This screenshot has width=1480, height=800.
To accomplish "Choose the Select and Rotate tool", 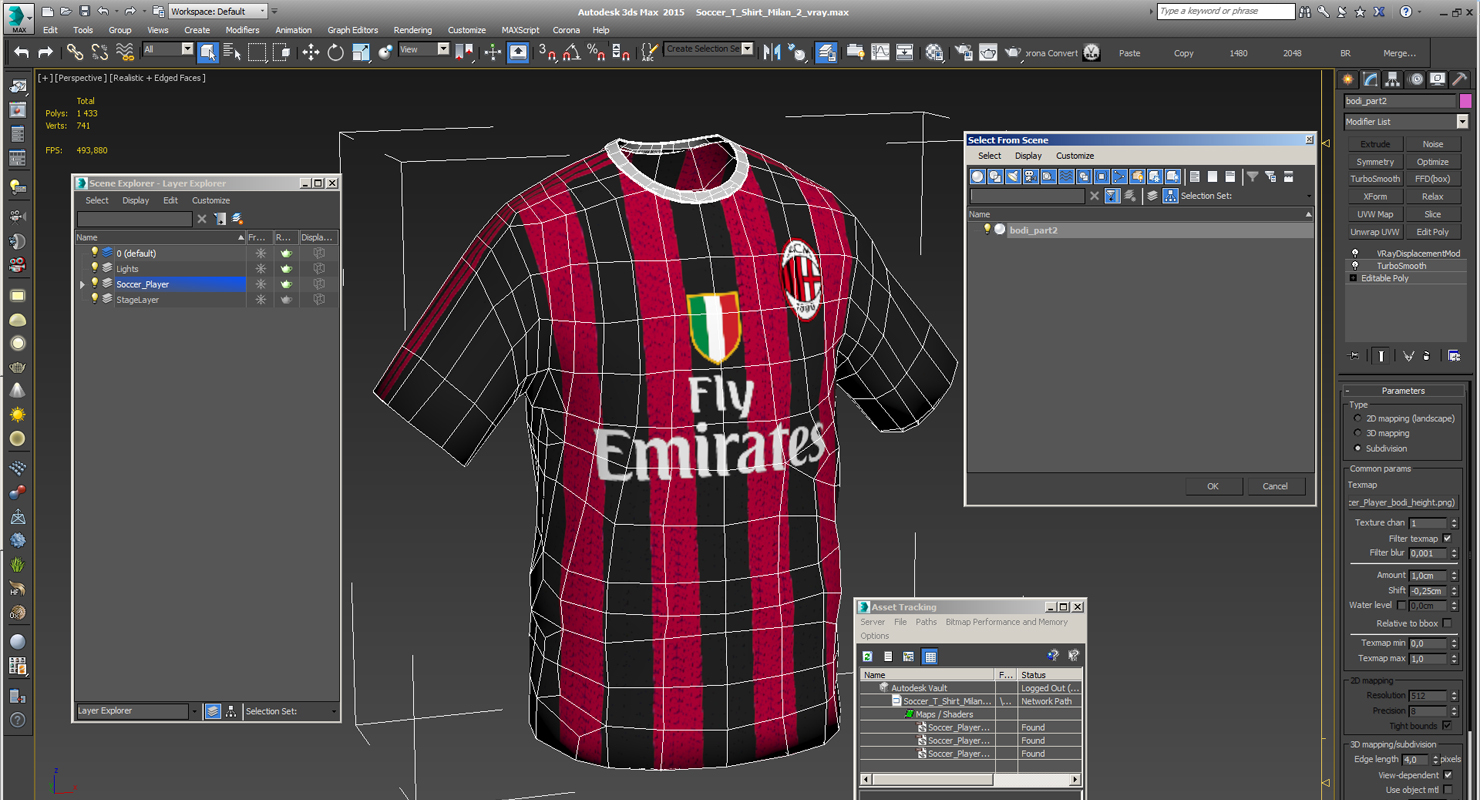I will 336,52.
